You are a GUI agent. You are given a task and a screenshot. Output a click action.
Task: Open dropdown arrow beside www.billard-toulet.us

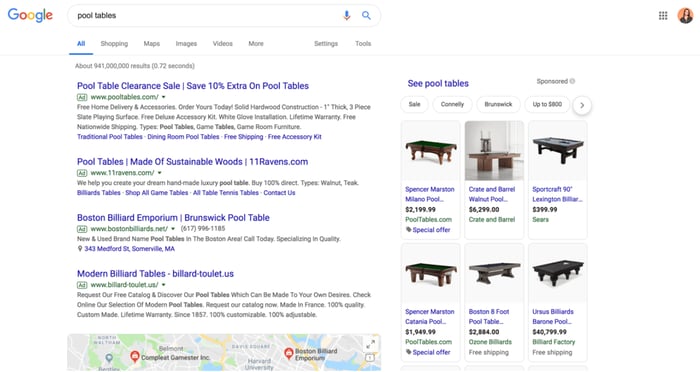coord(163,284)
